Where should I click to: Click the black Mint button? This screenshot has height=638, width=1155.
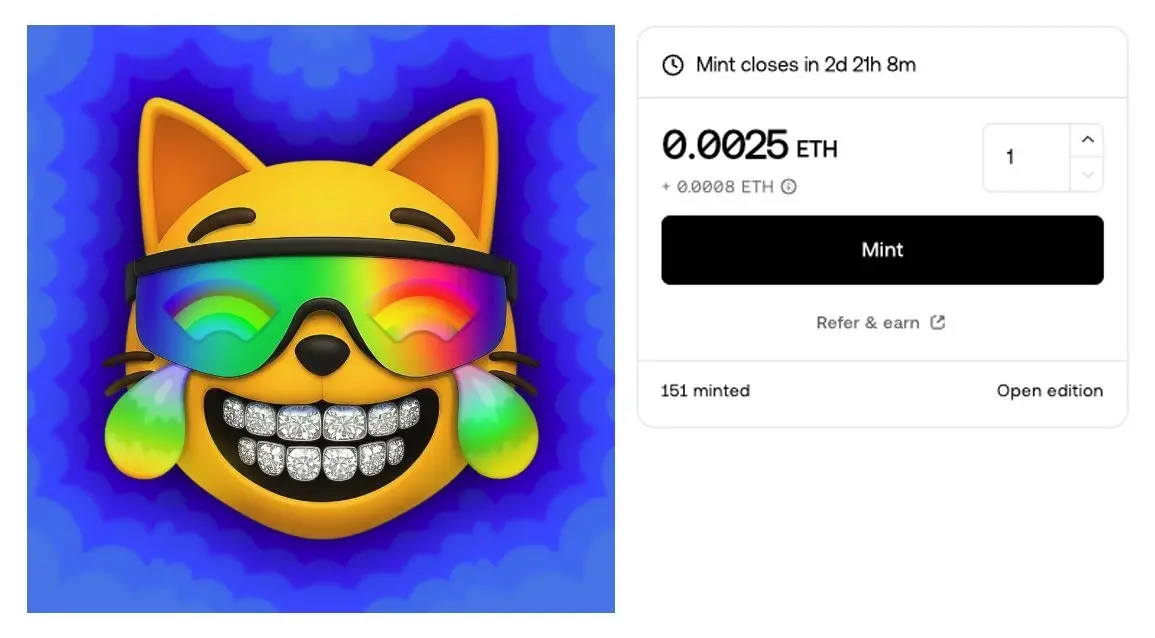[882, 250]
